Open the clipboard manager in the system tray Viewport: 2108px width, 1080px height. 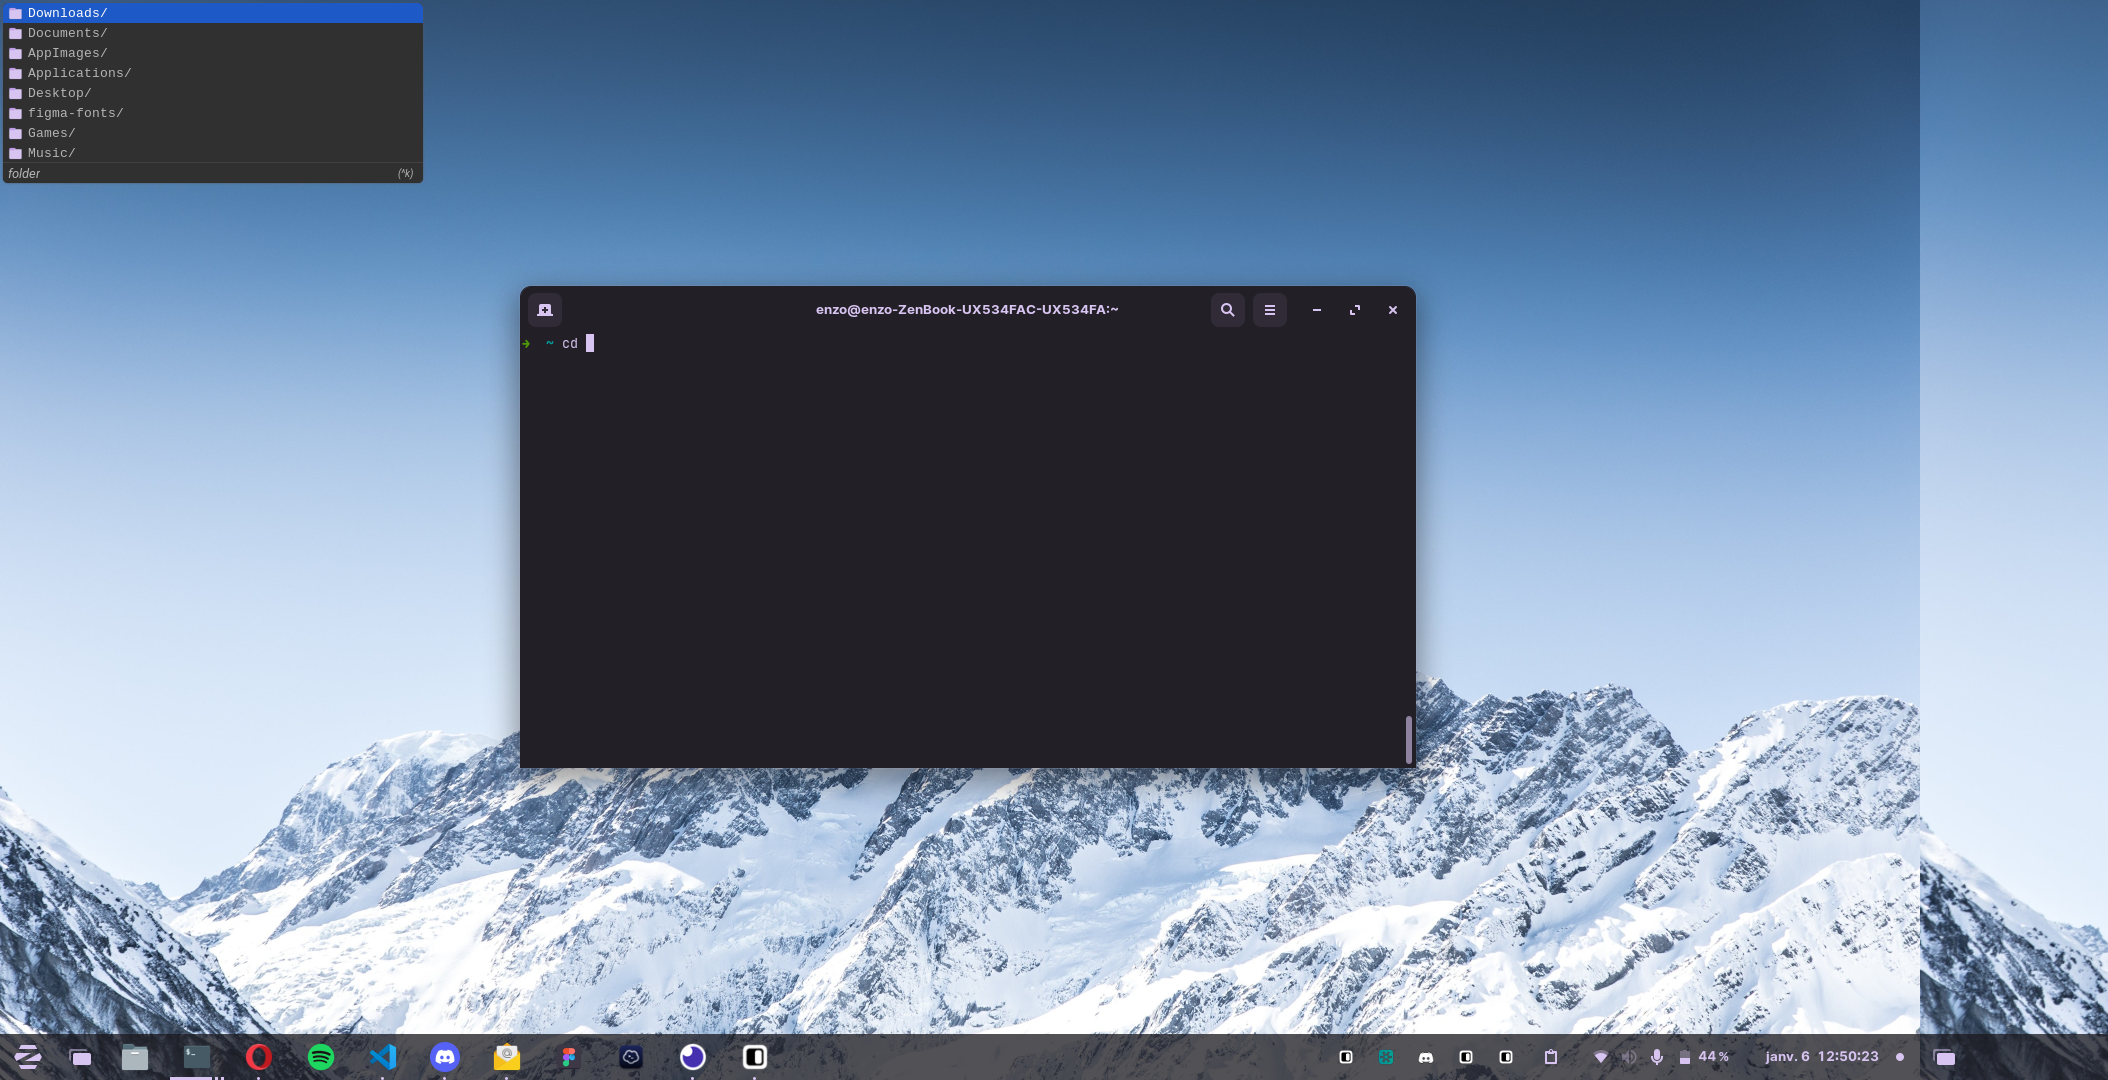click(1551, 1057)
